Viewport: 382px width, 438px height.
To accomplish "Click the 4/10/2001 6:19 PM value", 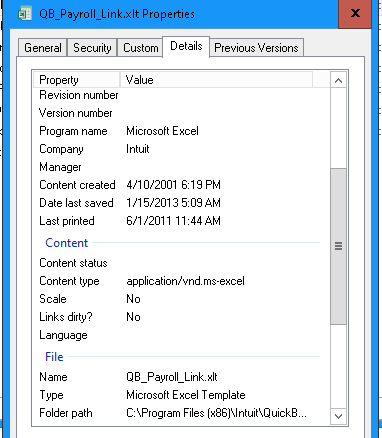I will pyautogui.click(x=173, y=185).
